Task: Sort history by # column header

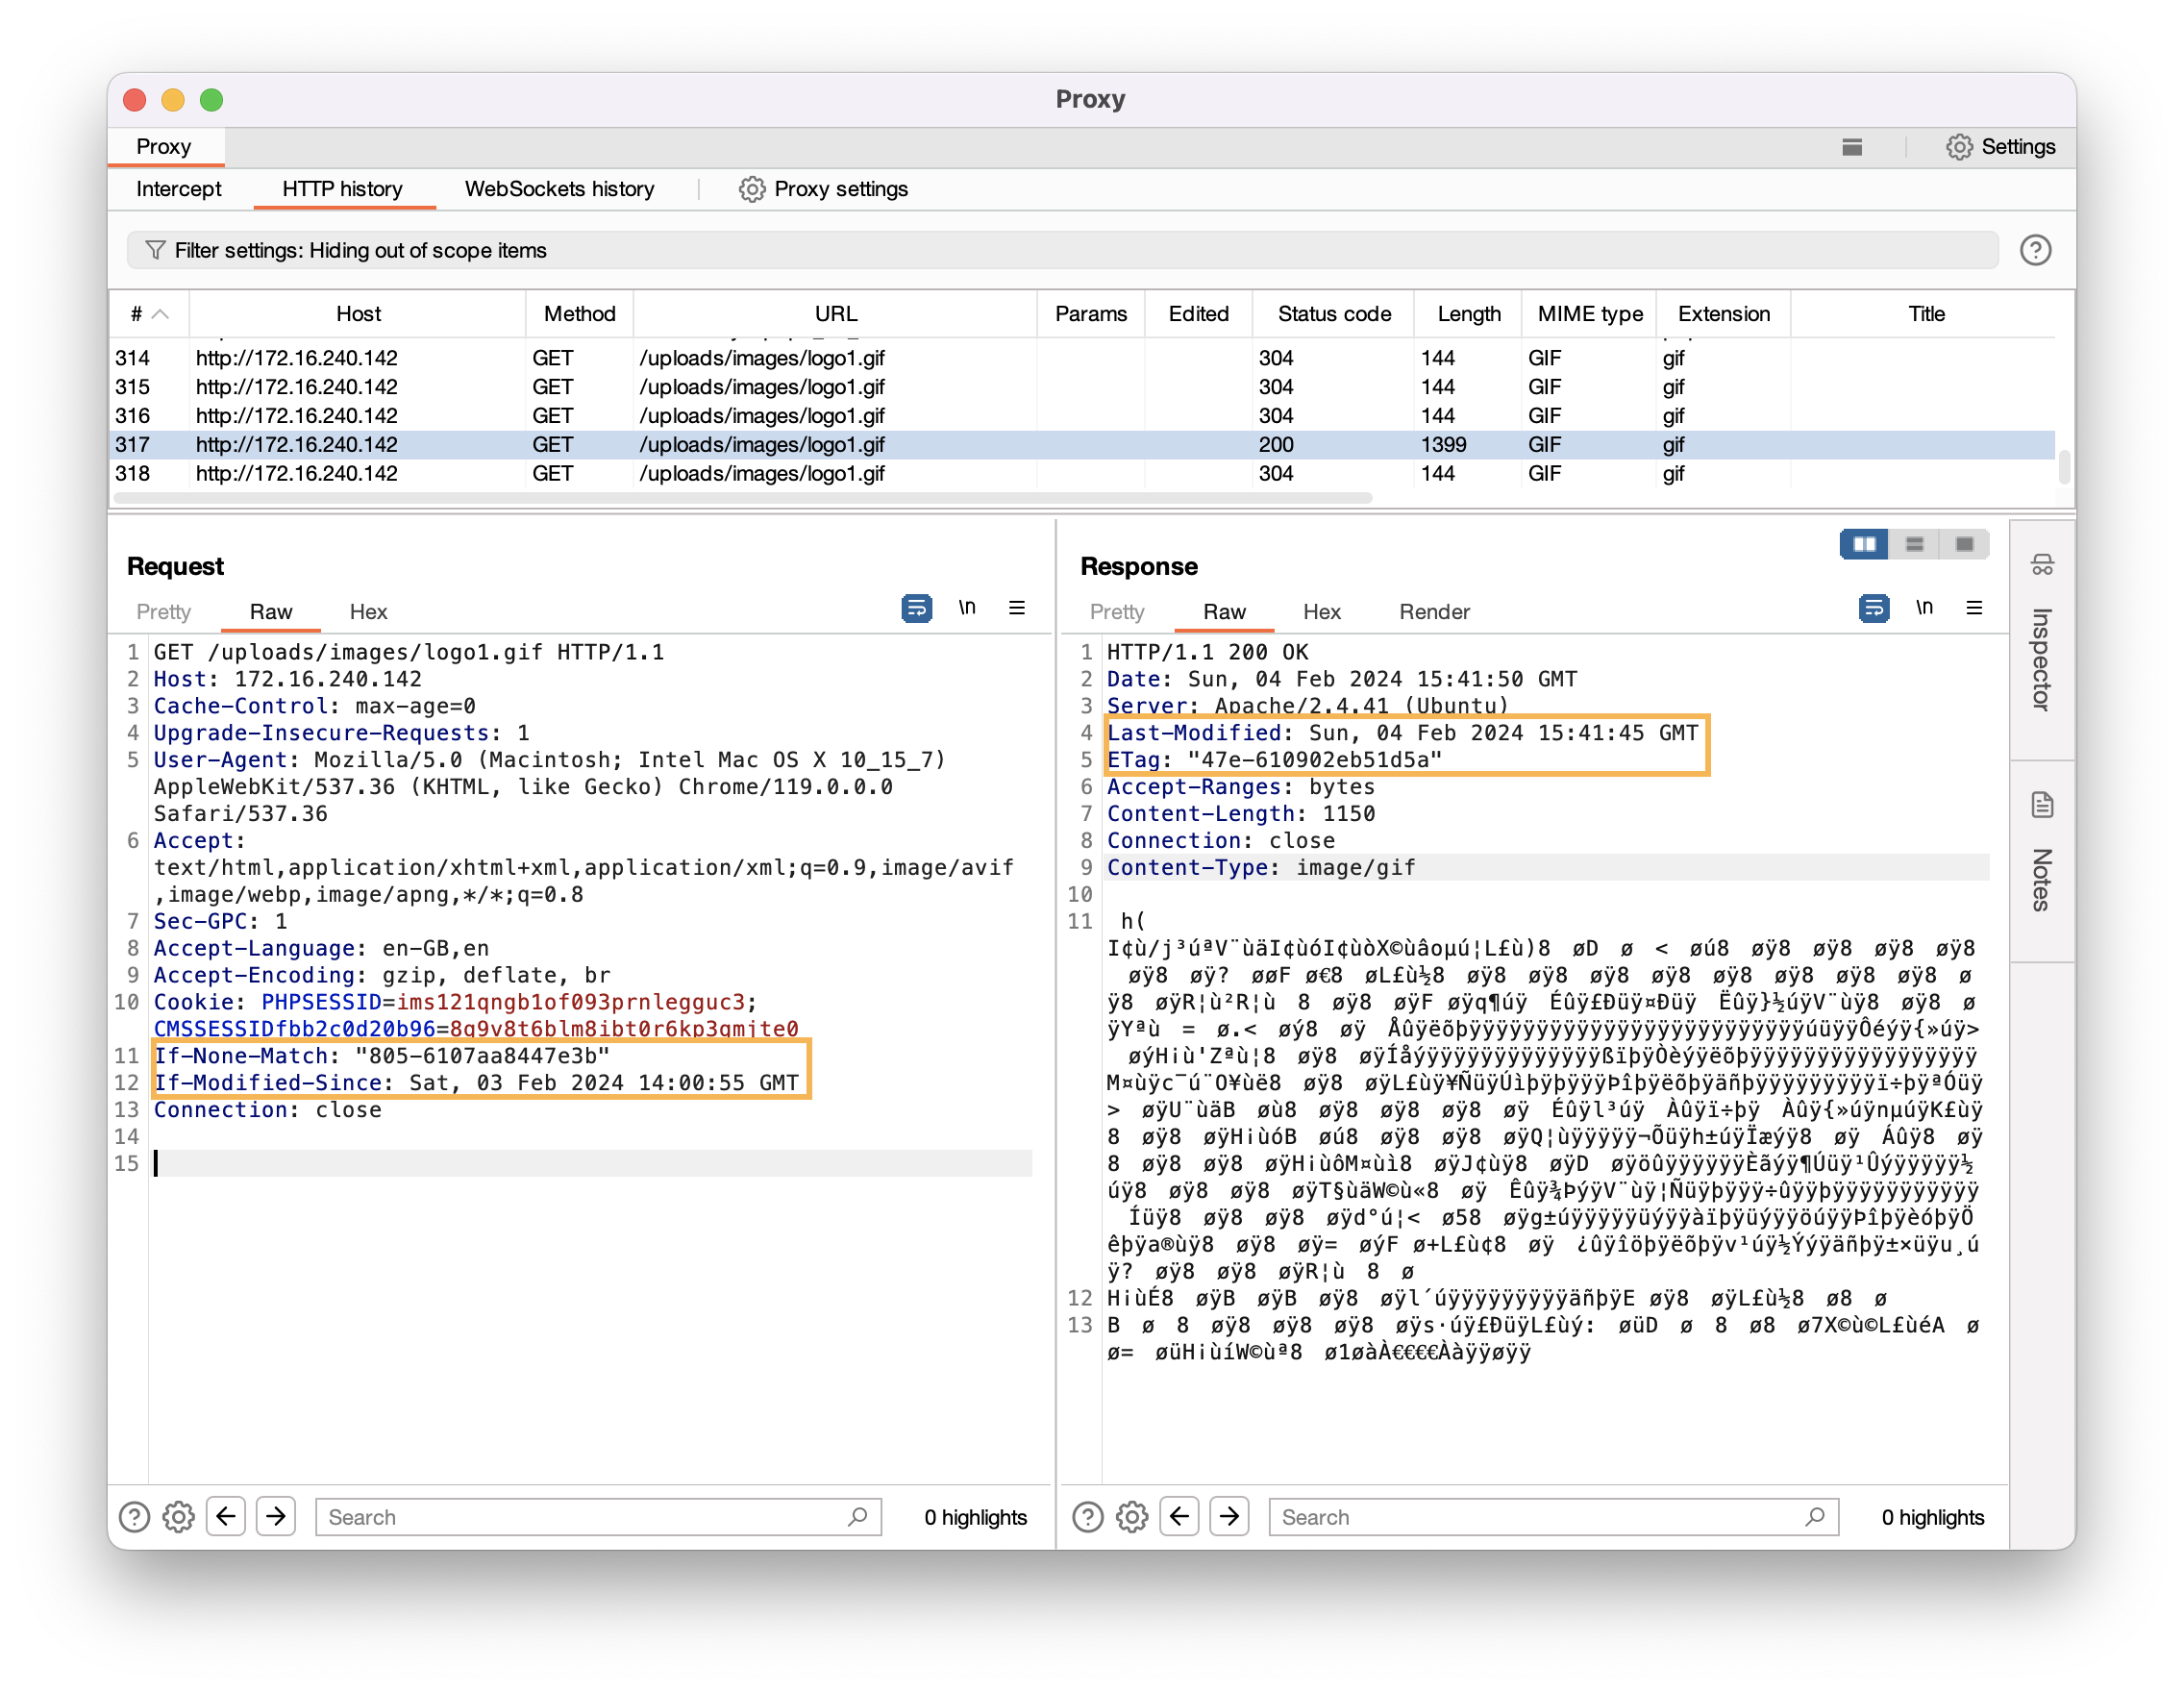Action: click(x=148, y=314)
